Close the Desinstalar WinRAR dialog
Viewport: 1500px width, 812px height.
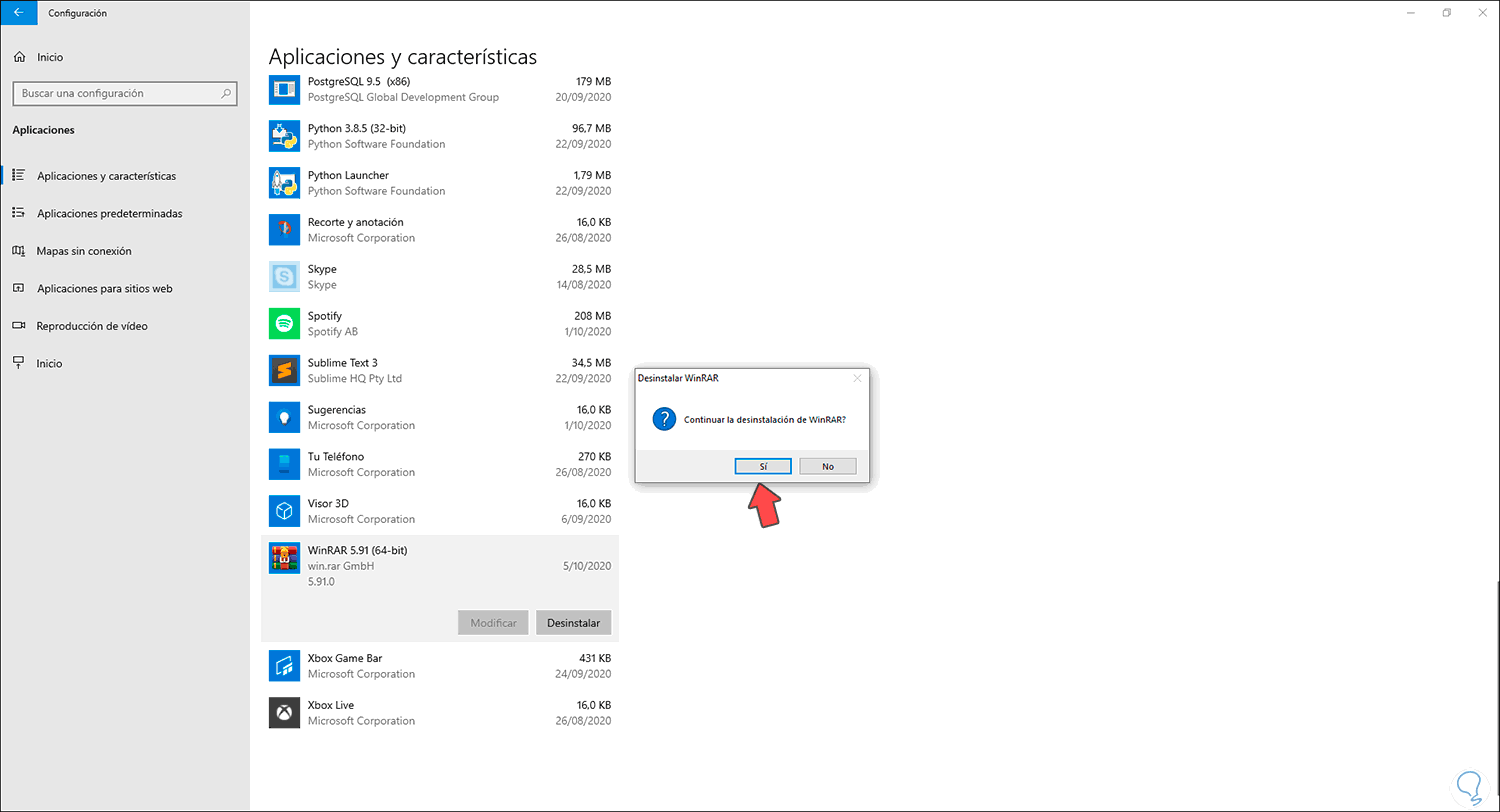(x=857, y=378)
